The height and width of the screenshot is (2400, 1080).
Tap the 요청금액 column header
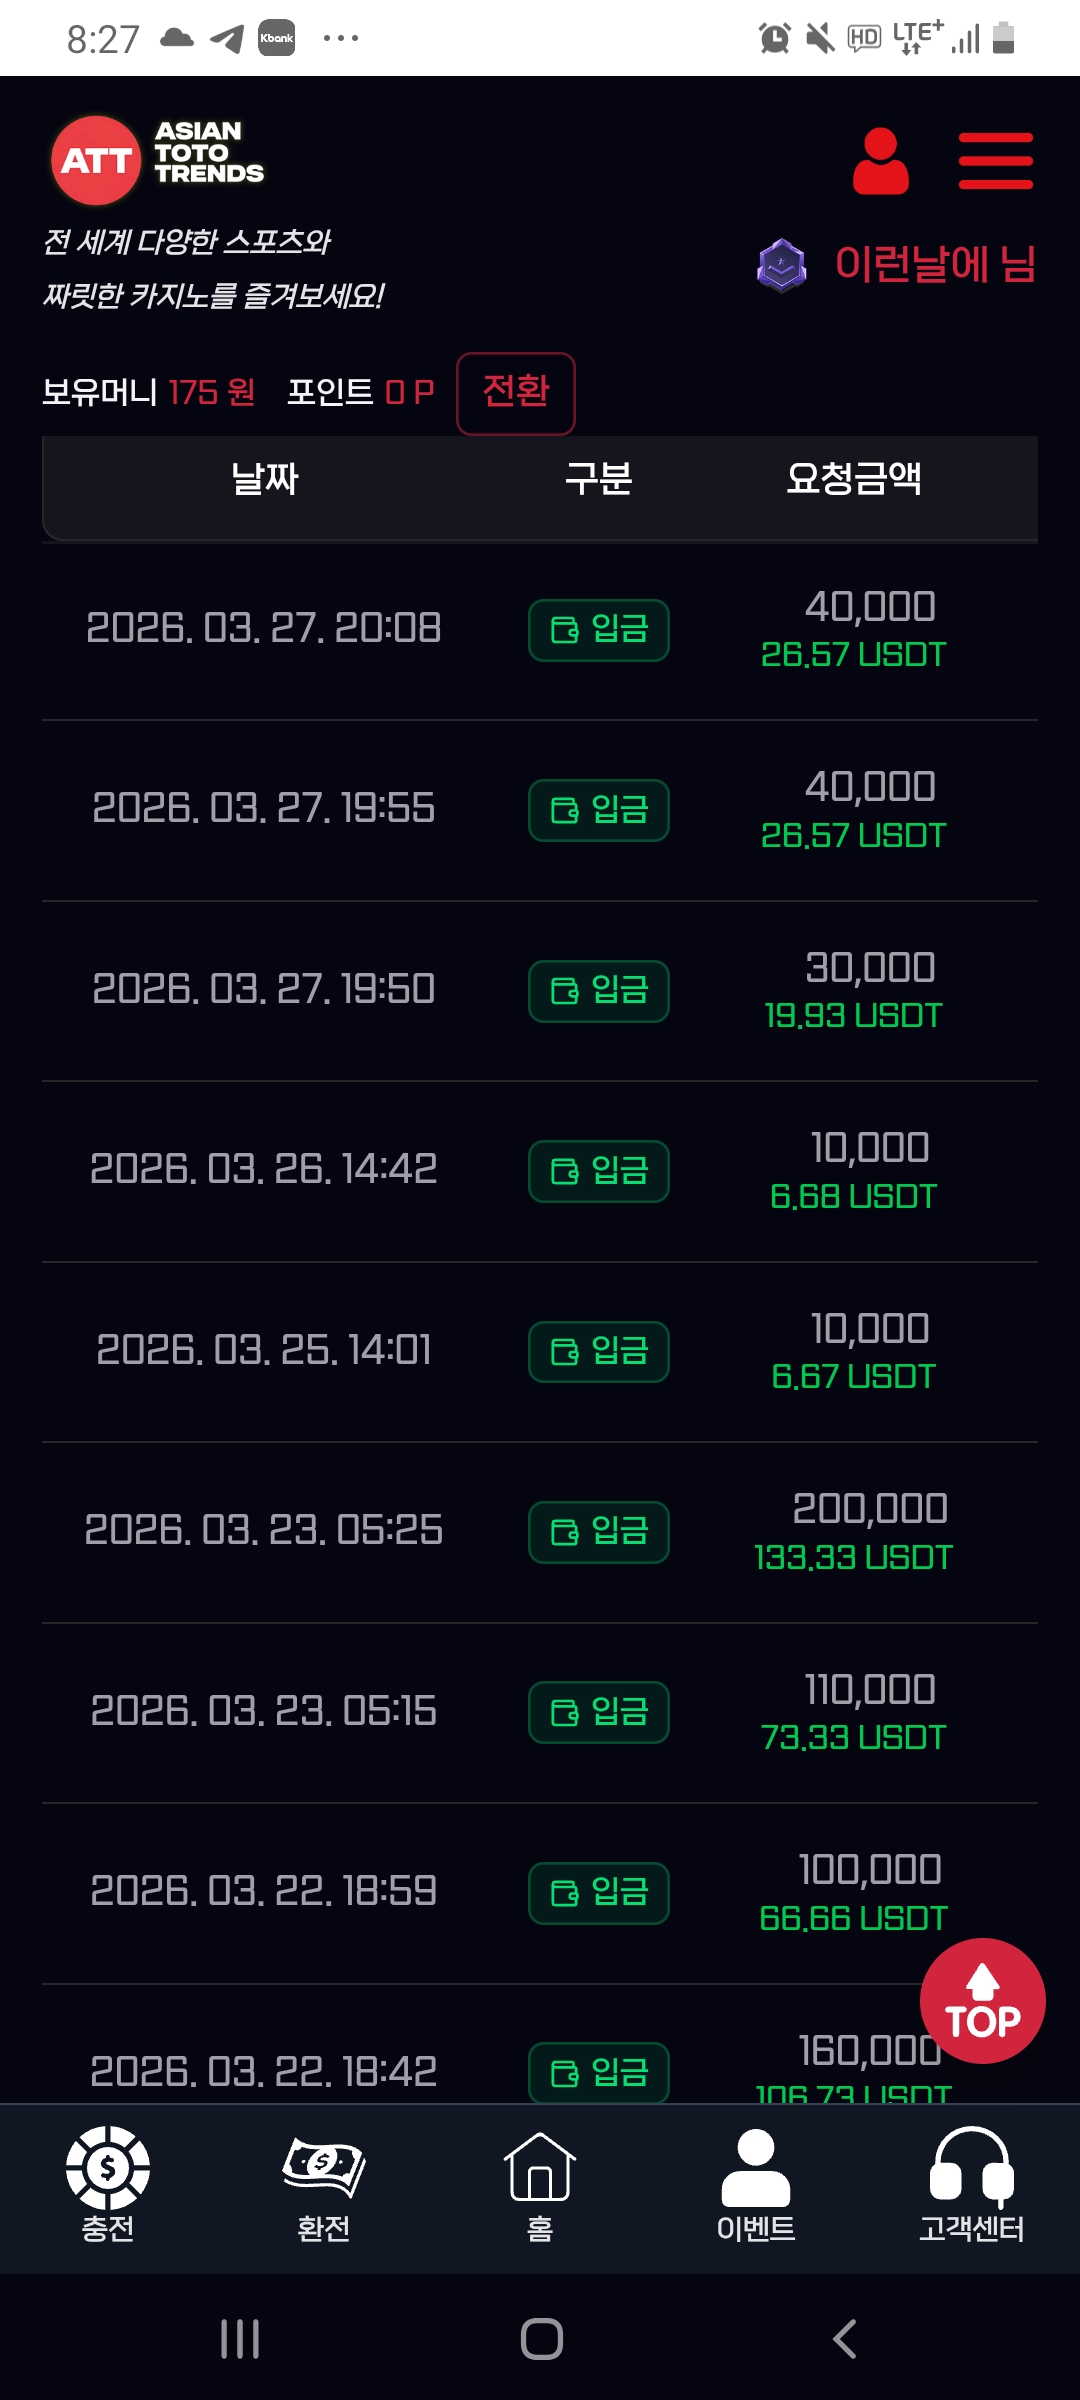(854, 479)
